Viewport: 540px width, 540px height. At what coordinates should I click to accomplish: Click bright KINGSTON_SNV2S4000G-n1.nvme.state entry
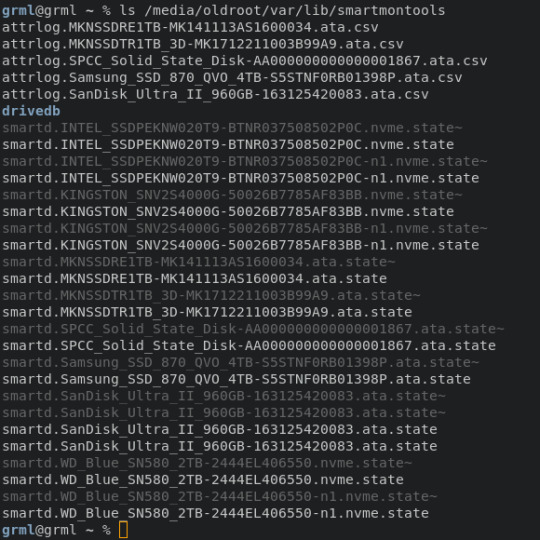[x=240, y=246]
